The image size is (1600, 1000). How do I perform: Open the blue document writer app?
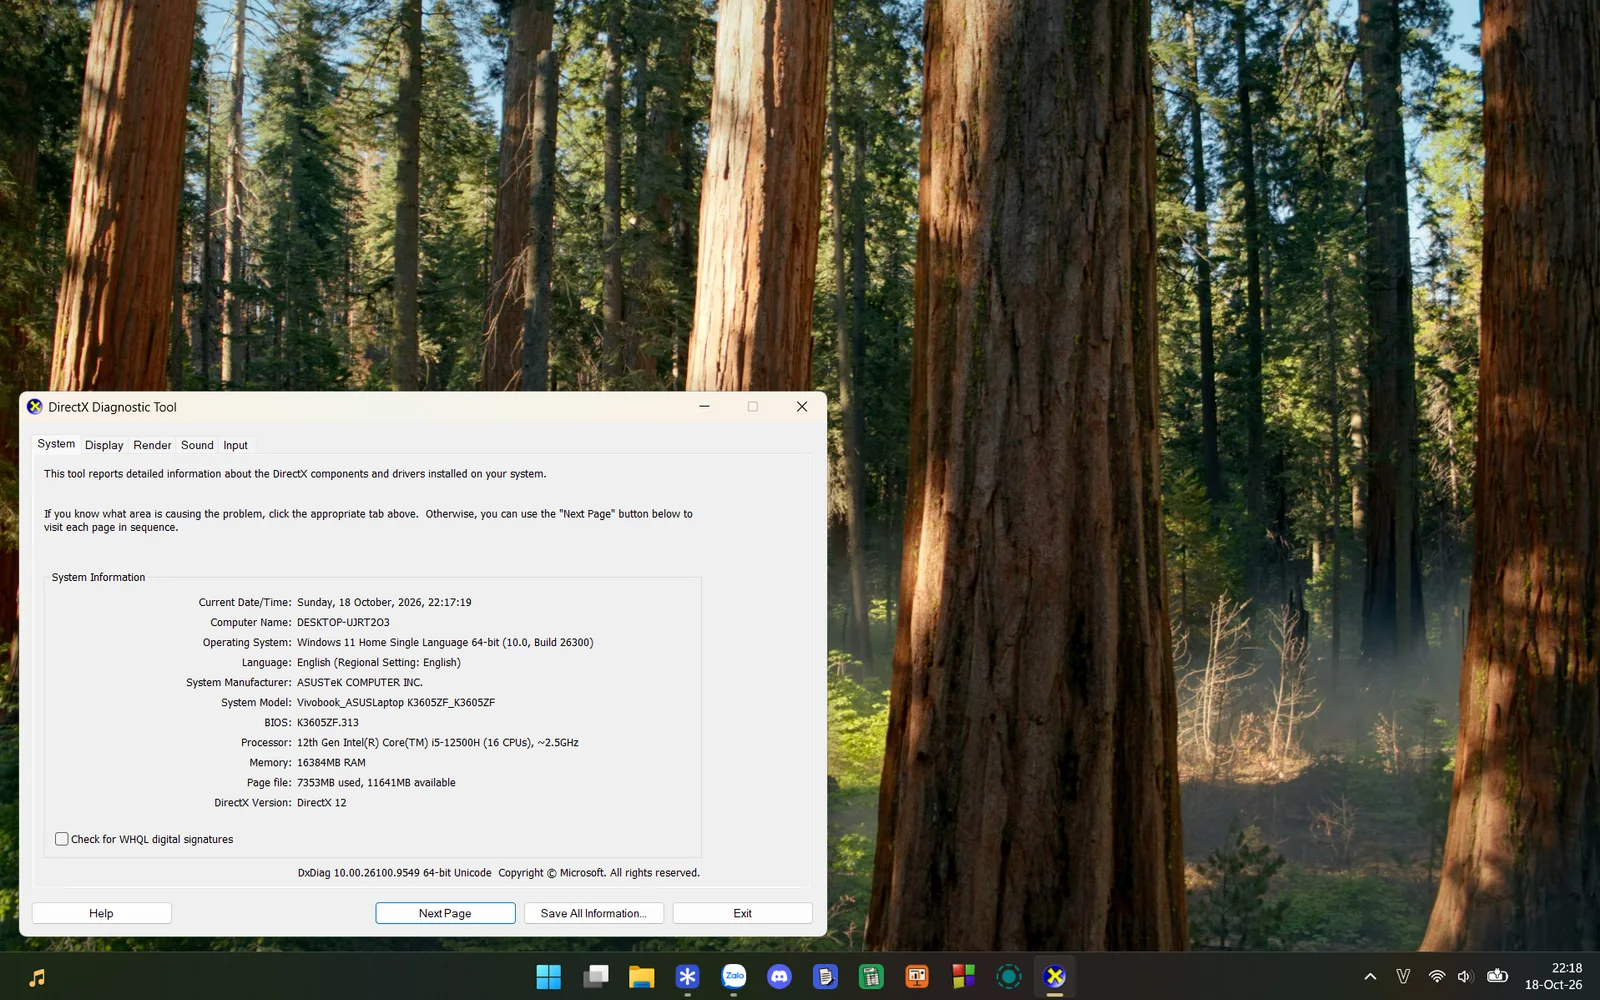tap(826, 977)
